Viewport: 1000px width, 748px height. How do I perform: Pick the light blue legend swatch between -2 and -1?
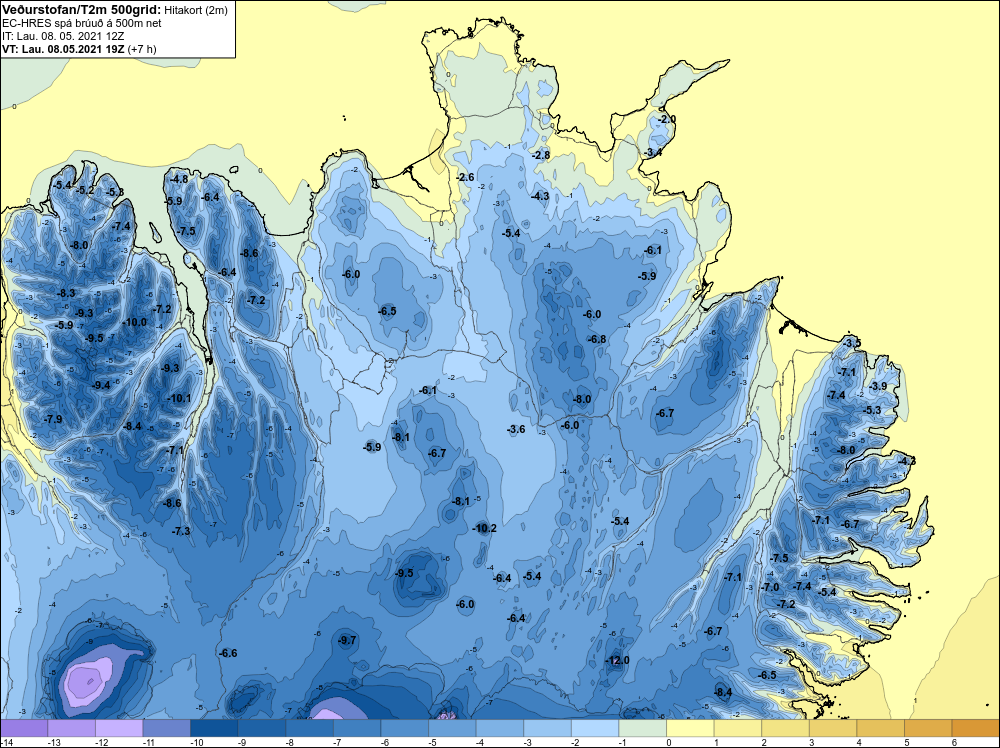(594, 728)
